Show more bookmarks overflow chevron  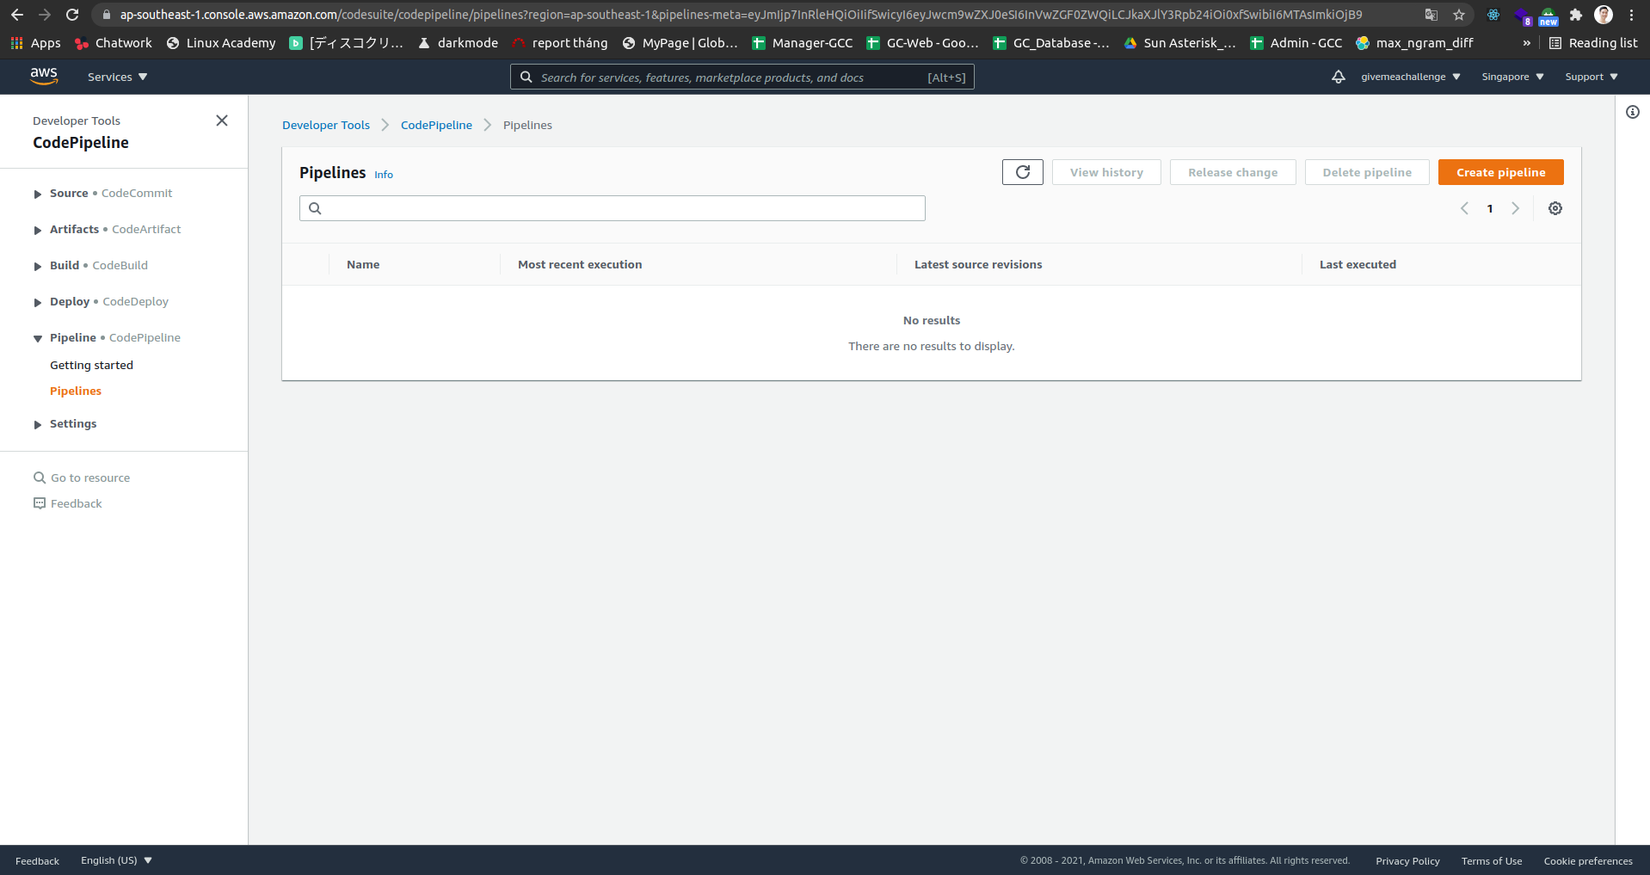(1526, 43)
